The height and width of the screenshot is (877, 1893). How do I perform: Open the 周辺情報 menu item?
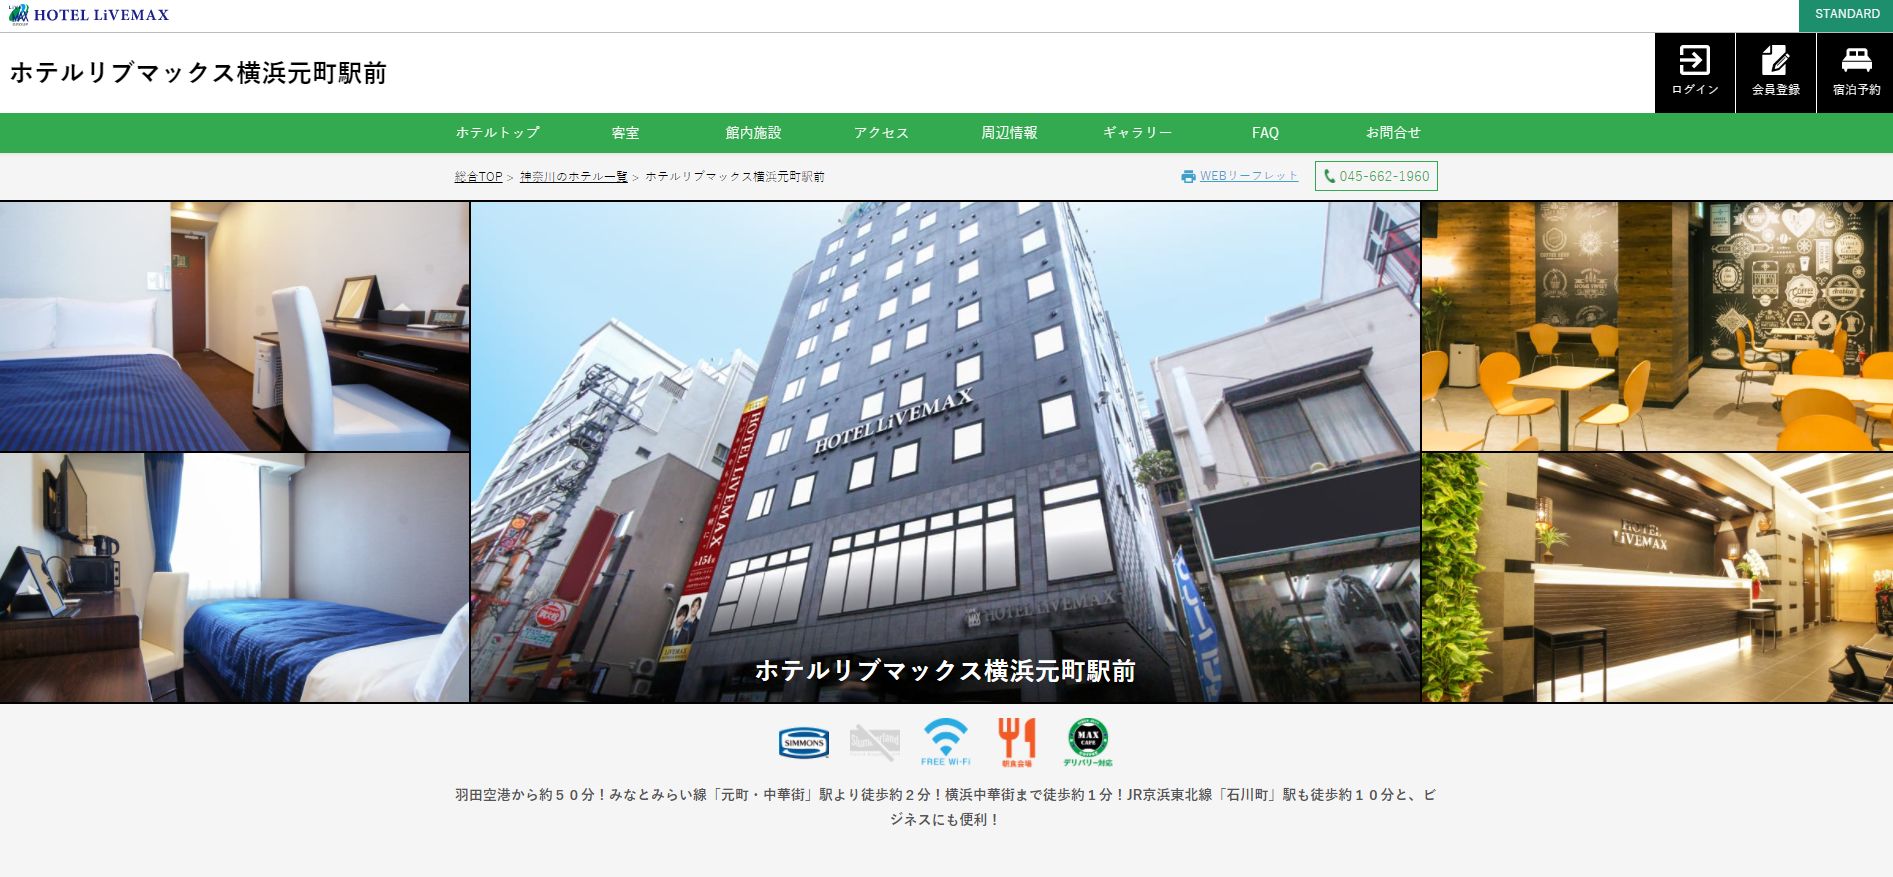pyautogui.click(x=1009, y=132)
